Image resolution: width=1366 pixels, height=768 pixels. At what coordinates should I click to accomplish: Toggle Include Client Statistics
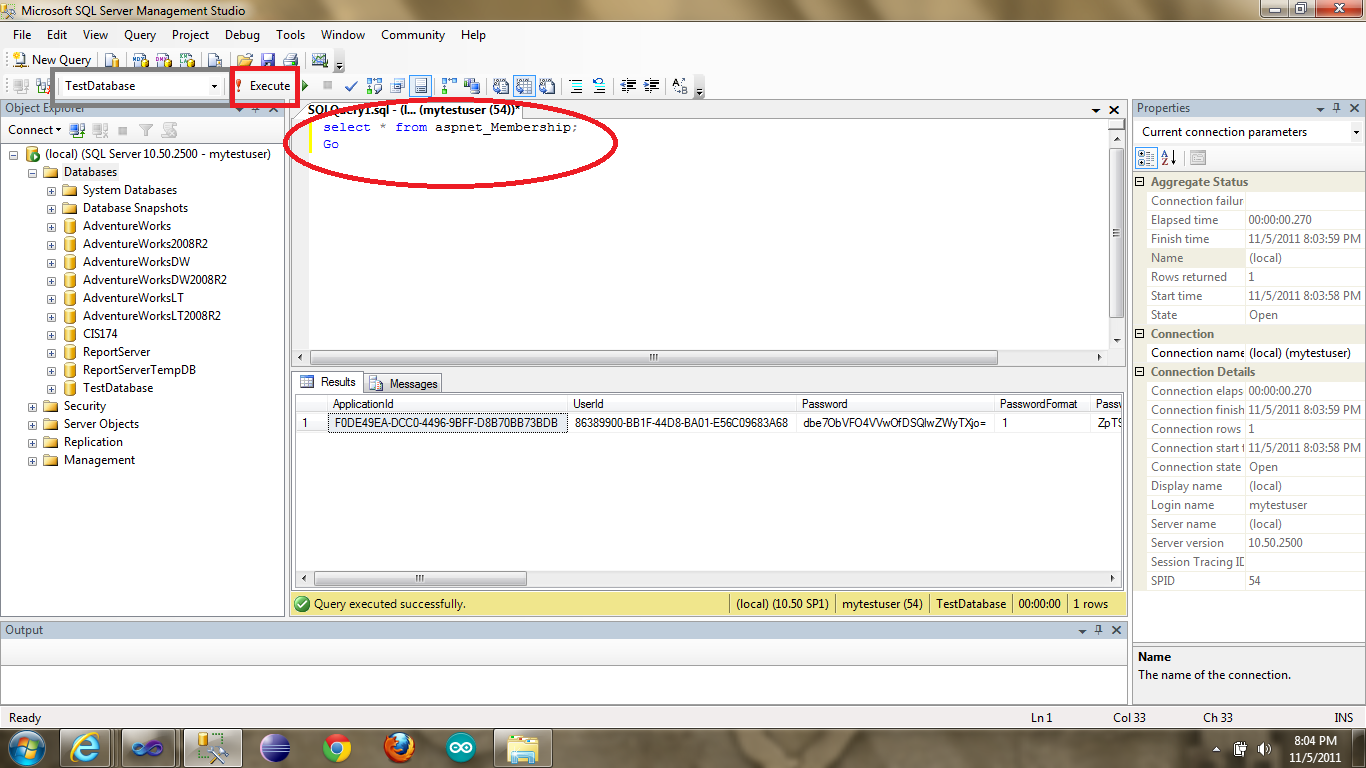tap(472, 86)
